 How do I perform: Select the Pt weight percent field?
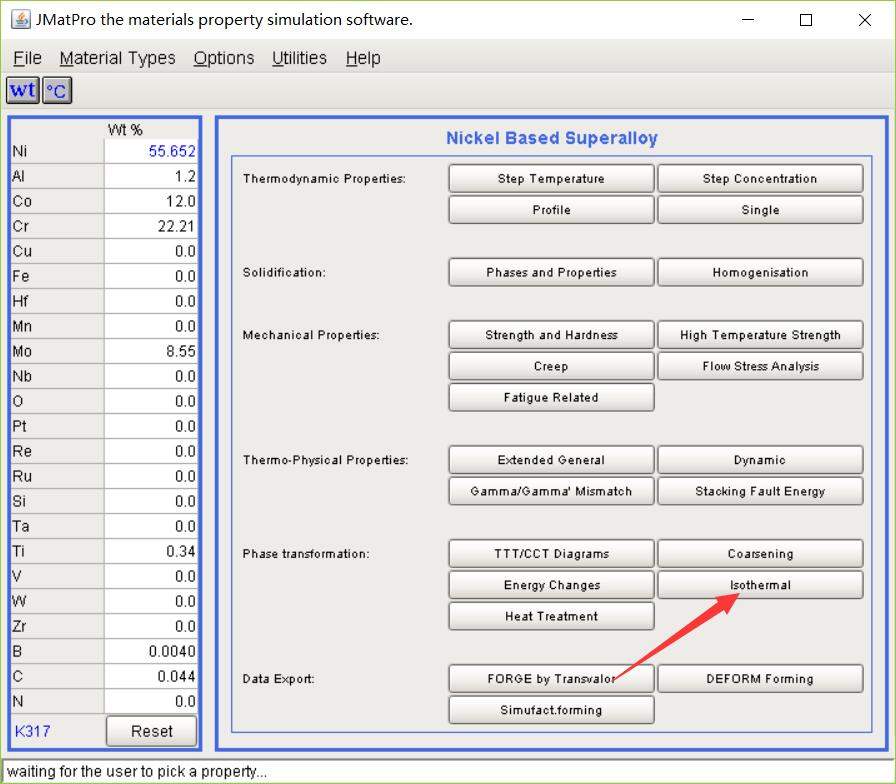(151, 426)
